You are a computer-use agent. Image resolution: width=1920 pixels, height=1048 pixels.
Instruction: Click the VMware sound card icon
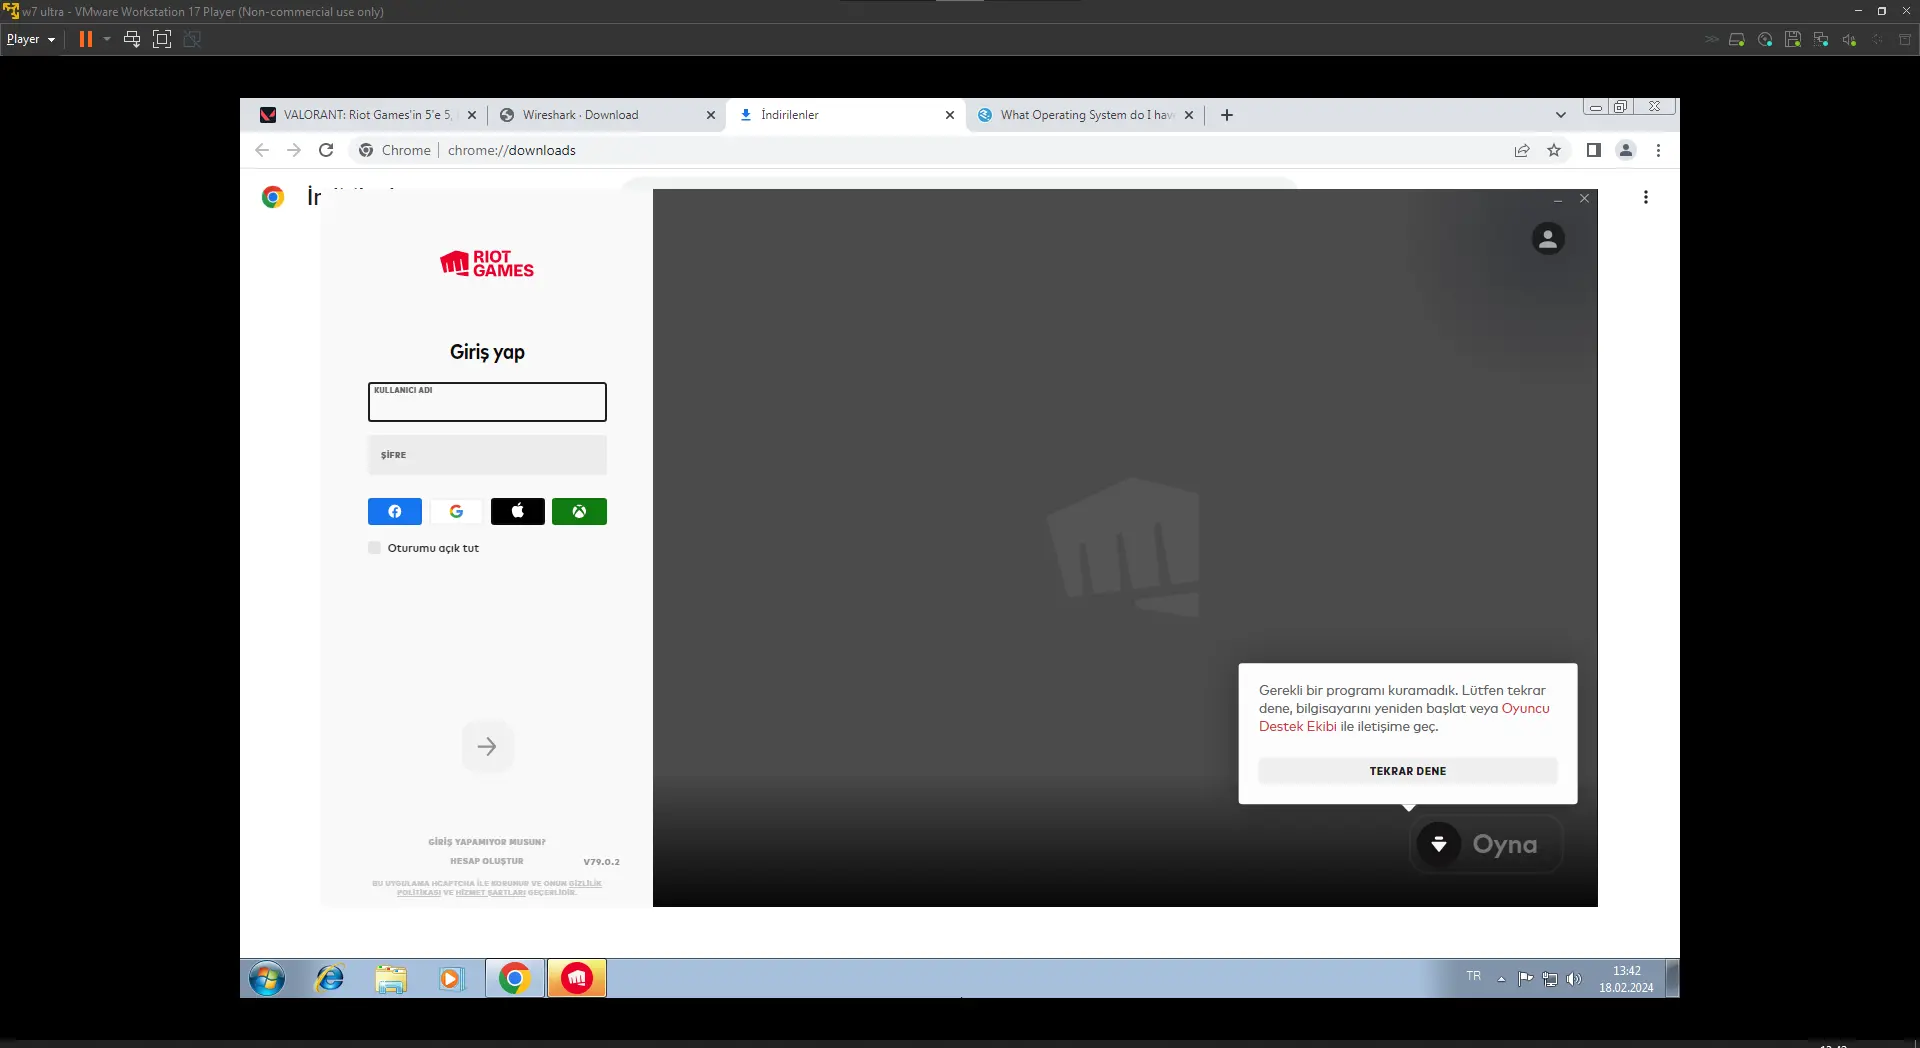click(x=1849, y=40)
